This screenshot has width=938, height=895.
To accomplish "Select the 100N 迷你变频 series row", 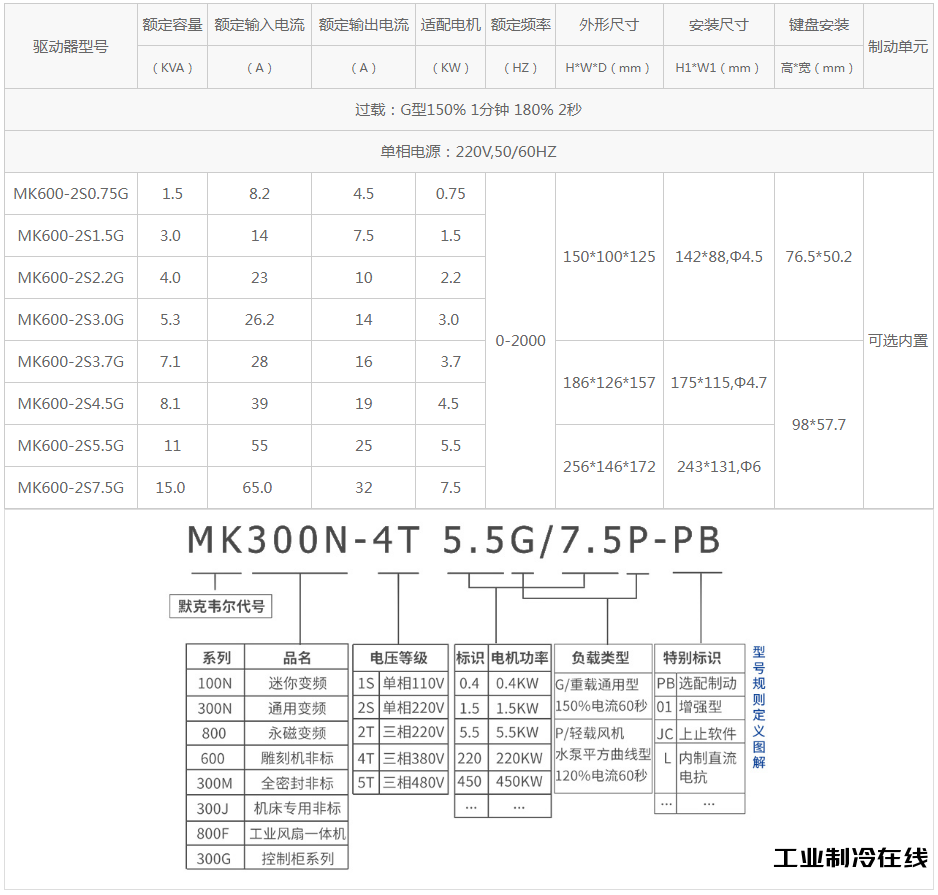I will [267, 683].
